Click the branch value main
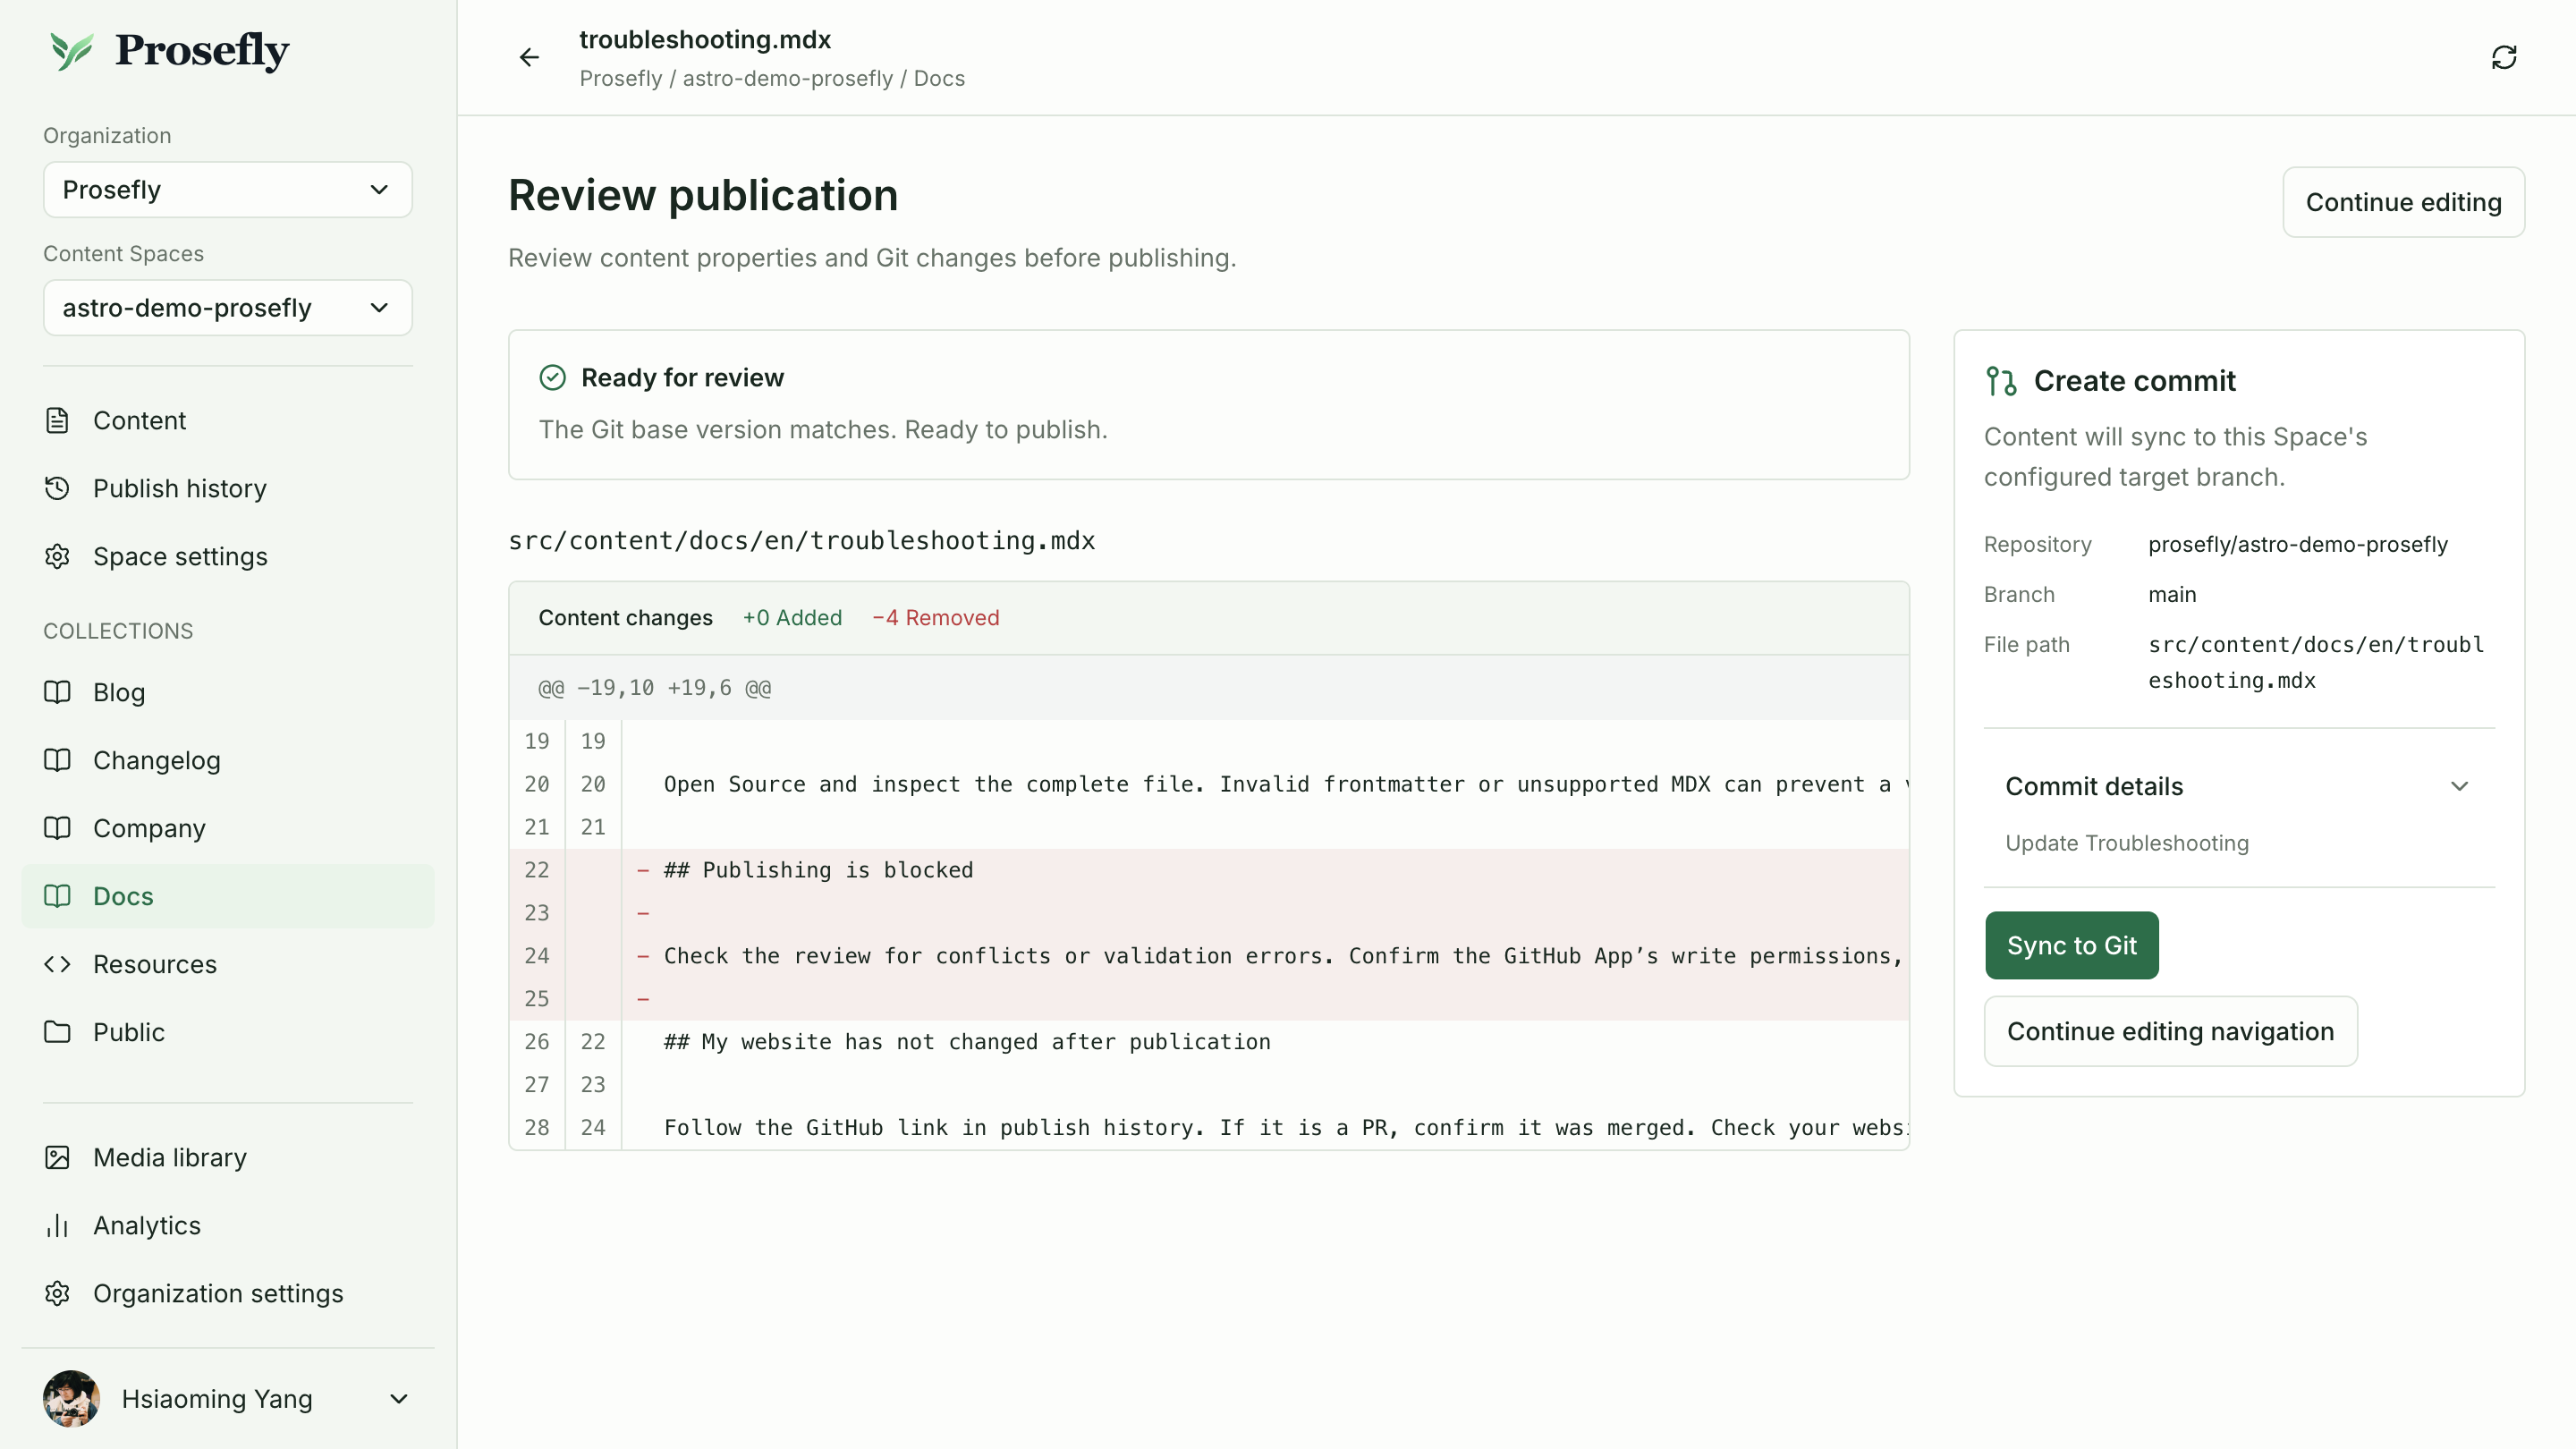Screen dimensions: 2576x1449 click(2172, 594)
